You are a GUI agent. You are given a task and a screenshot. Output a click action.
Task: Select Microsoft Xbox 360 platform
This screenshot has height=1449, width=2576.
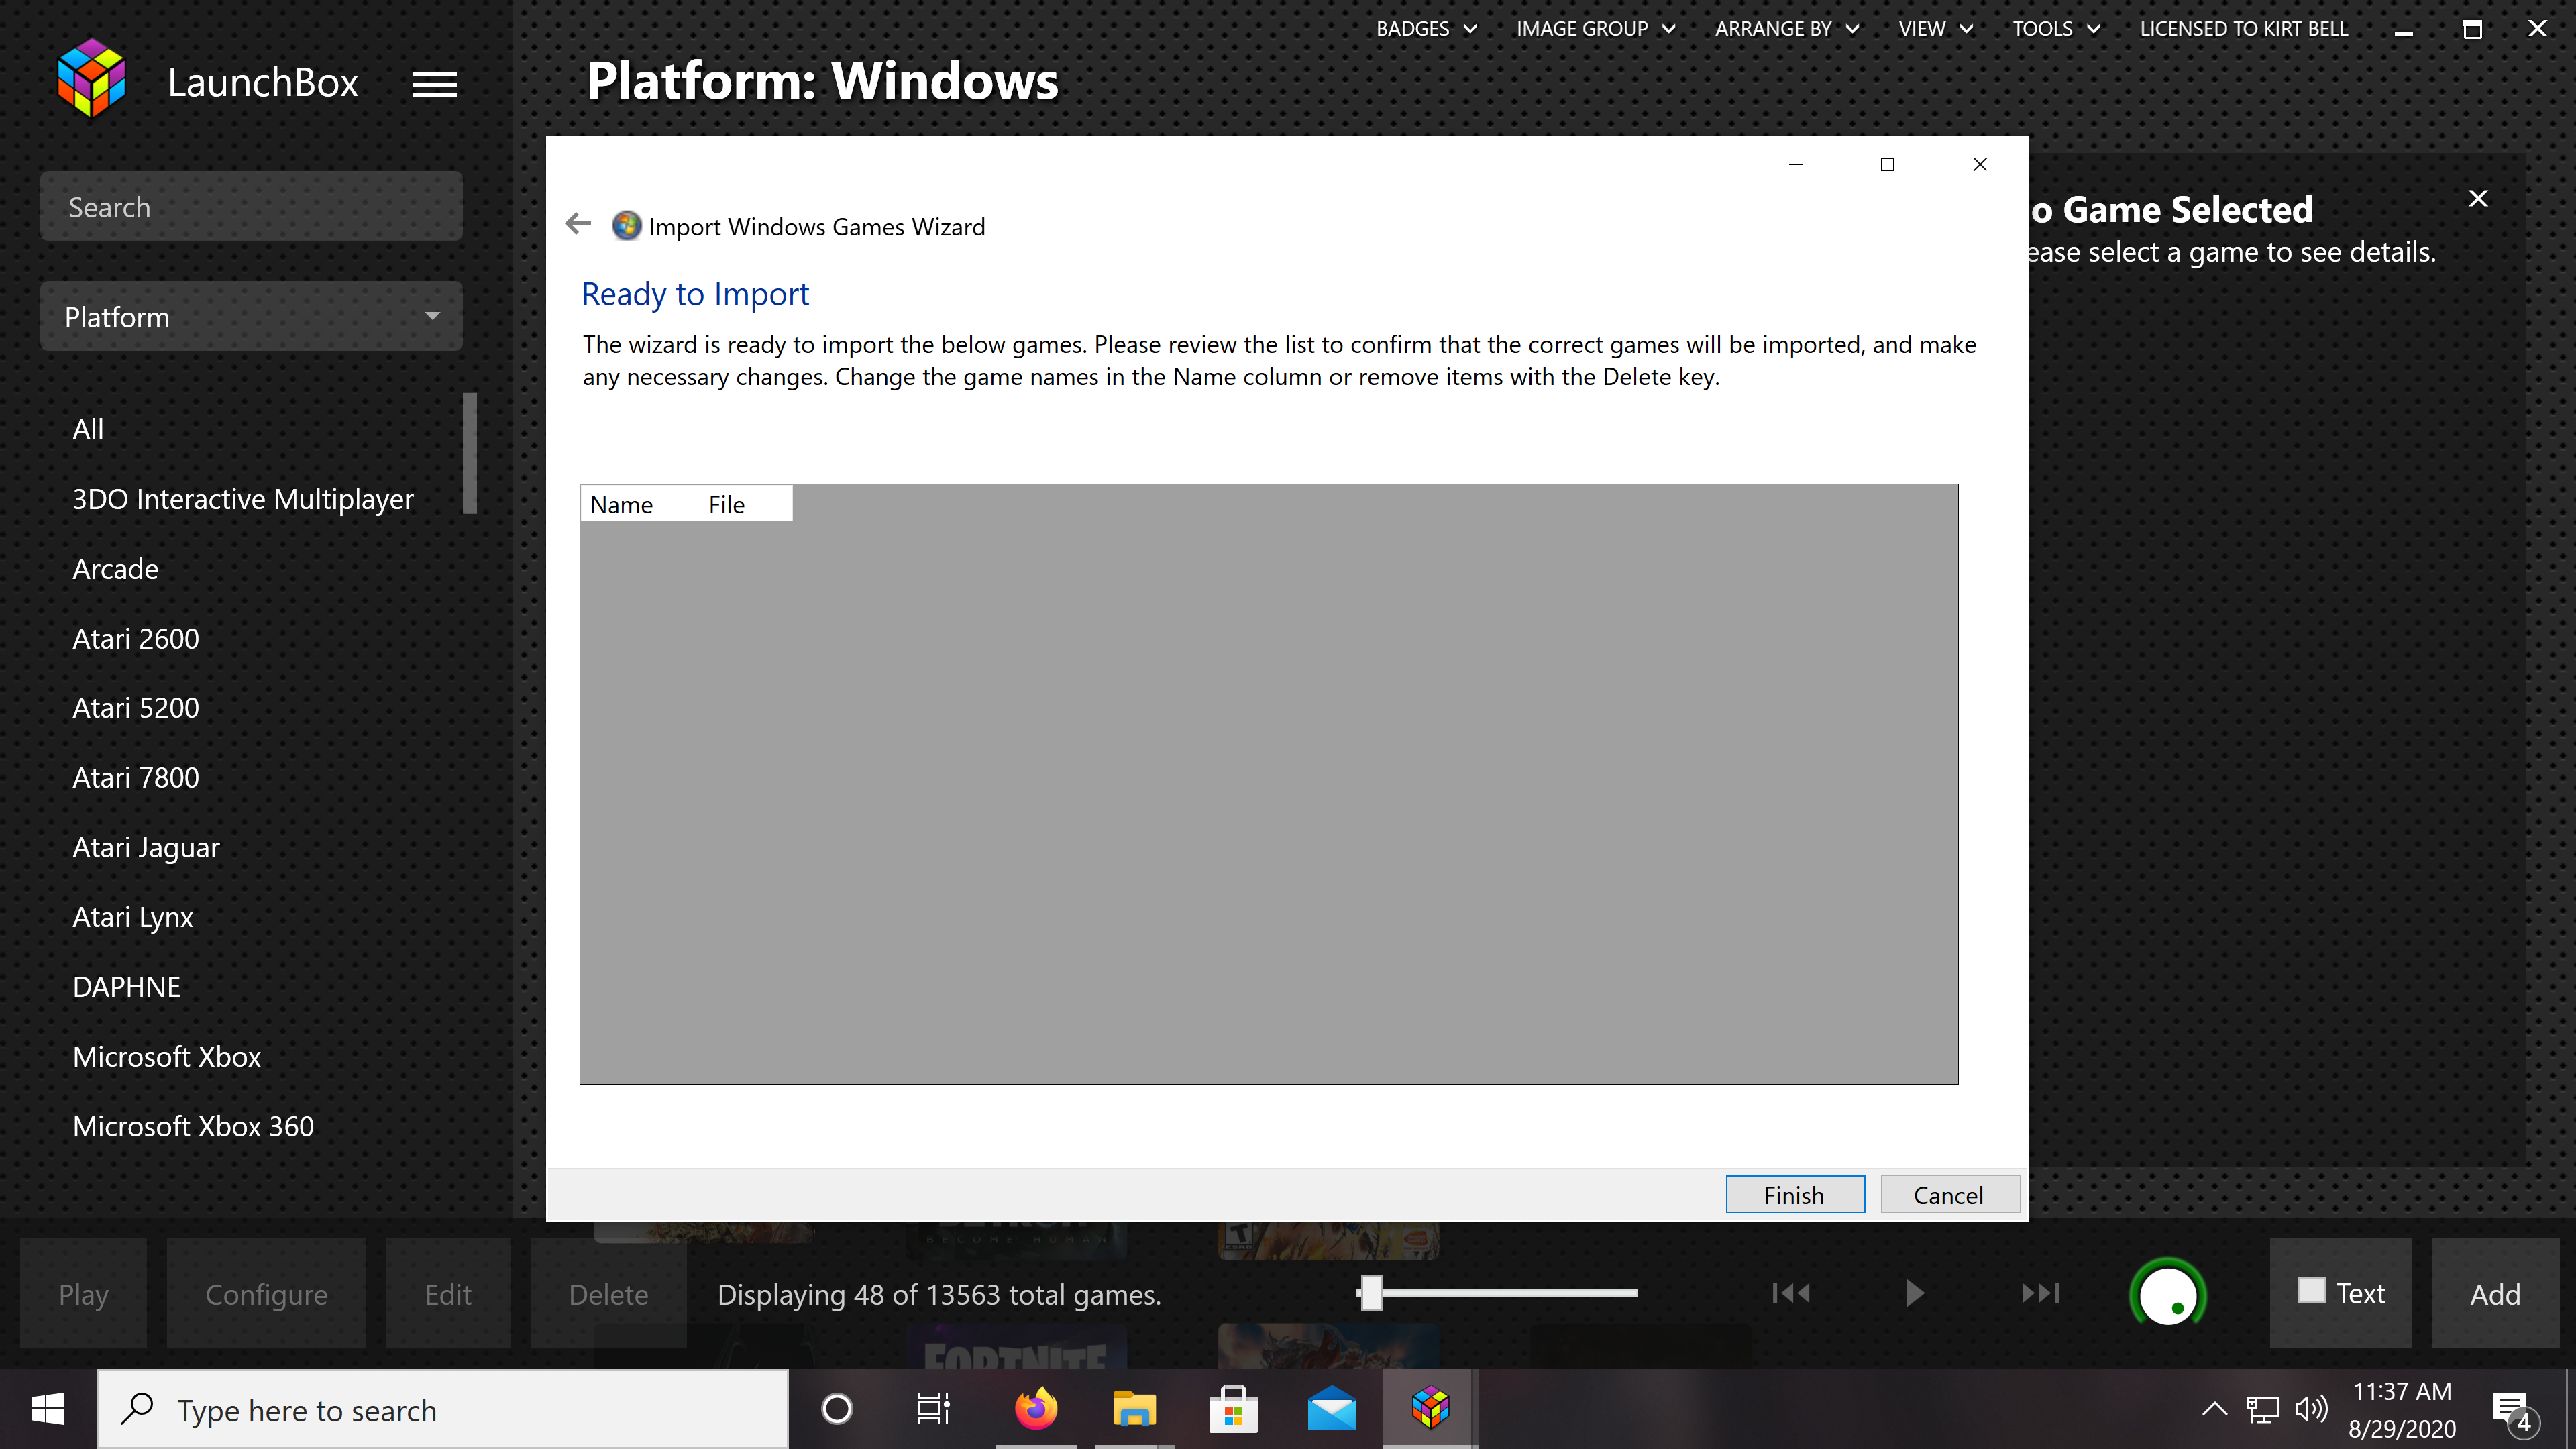point(194,1126)
